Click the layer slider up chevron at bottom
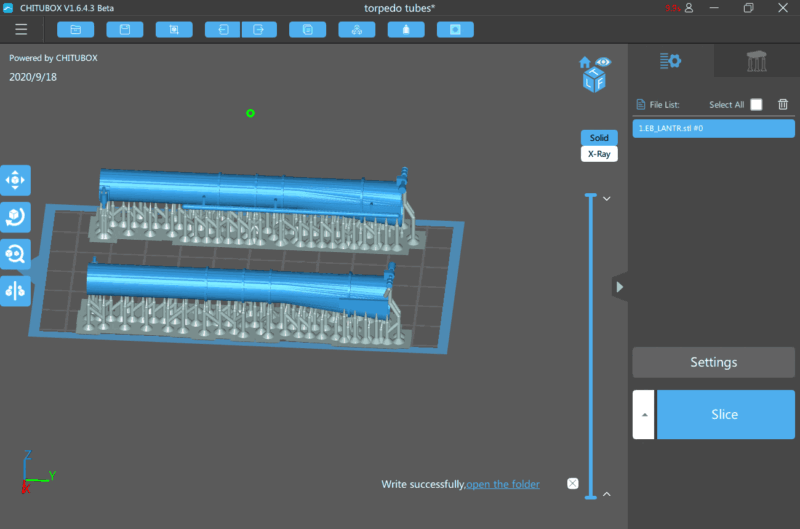 pos(607,494)
